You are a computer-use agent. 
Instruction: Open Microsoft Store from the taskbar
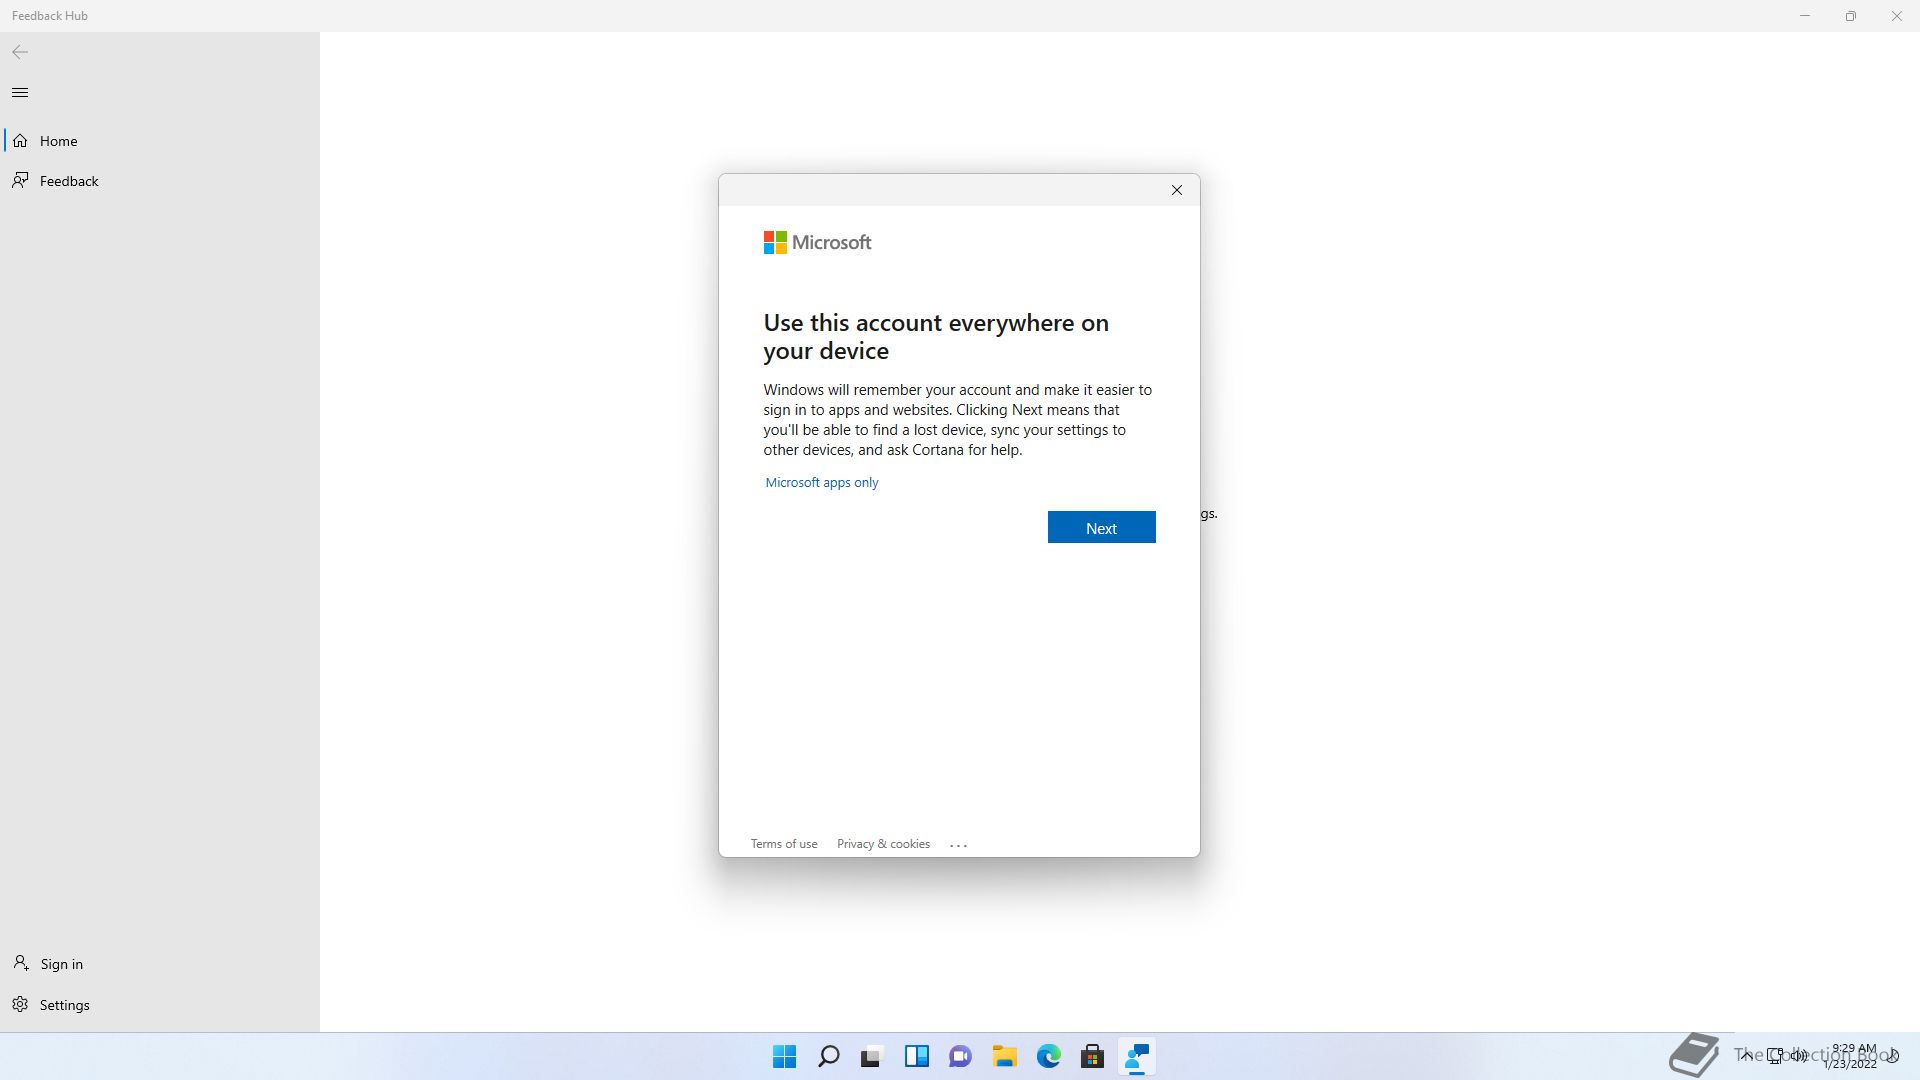pos(1092,1056)
